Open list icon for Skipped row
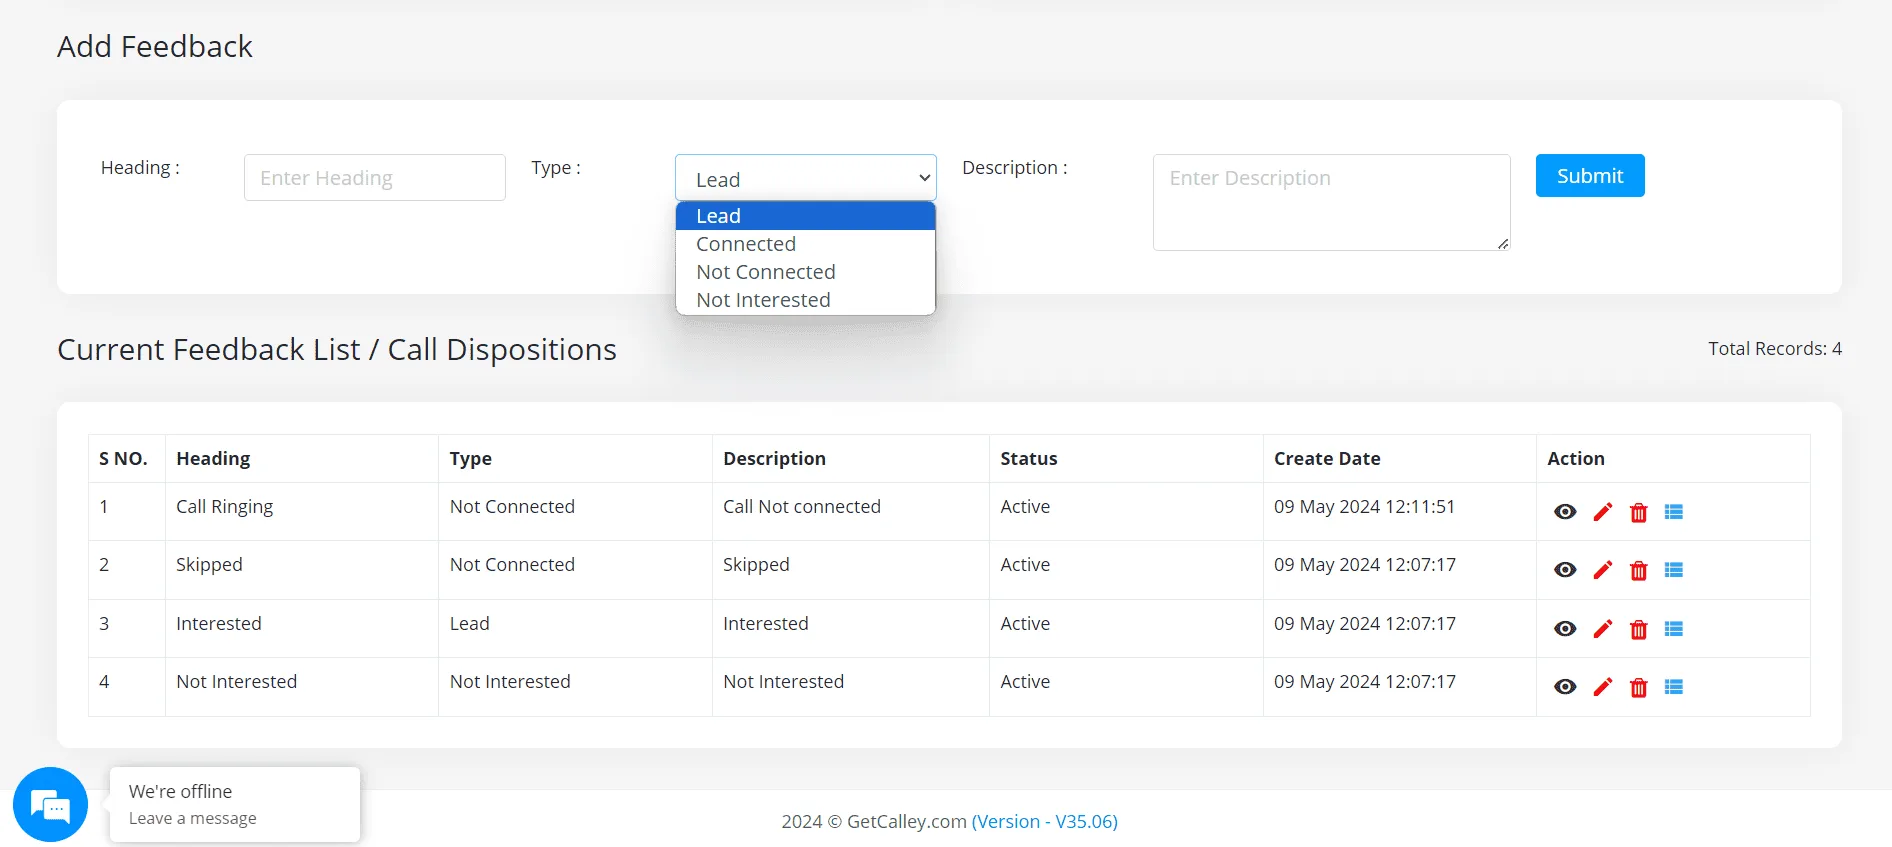The width and height of the screenshot is (1892, 847). coord(1673,570)
